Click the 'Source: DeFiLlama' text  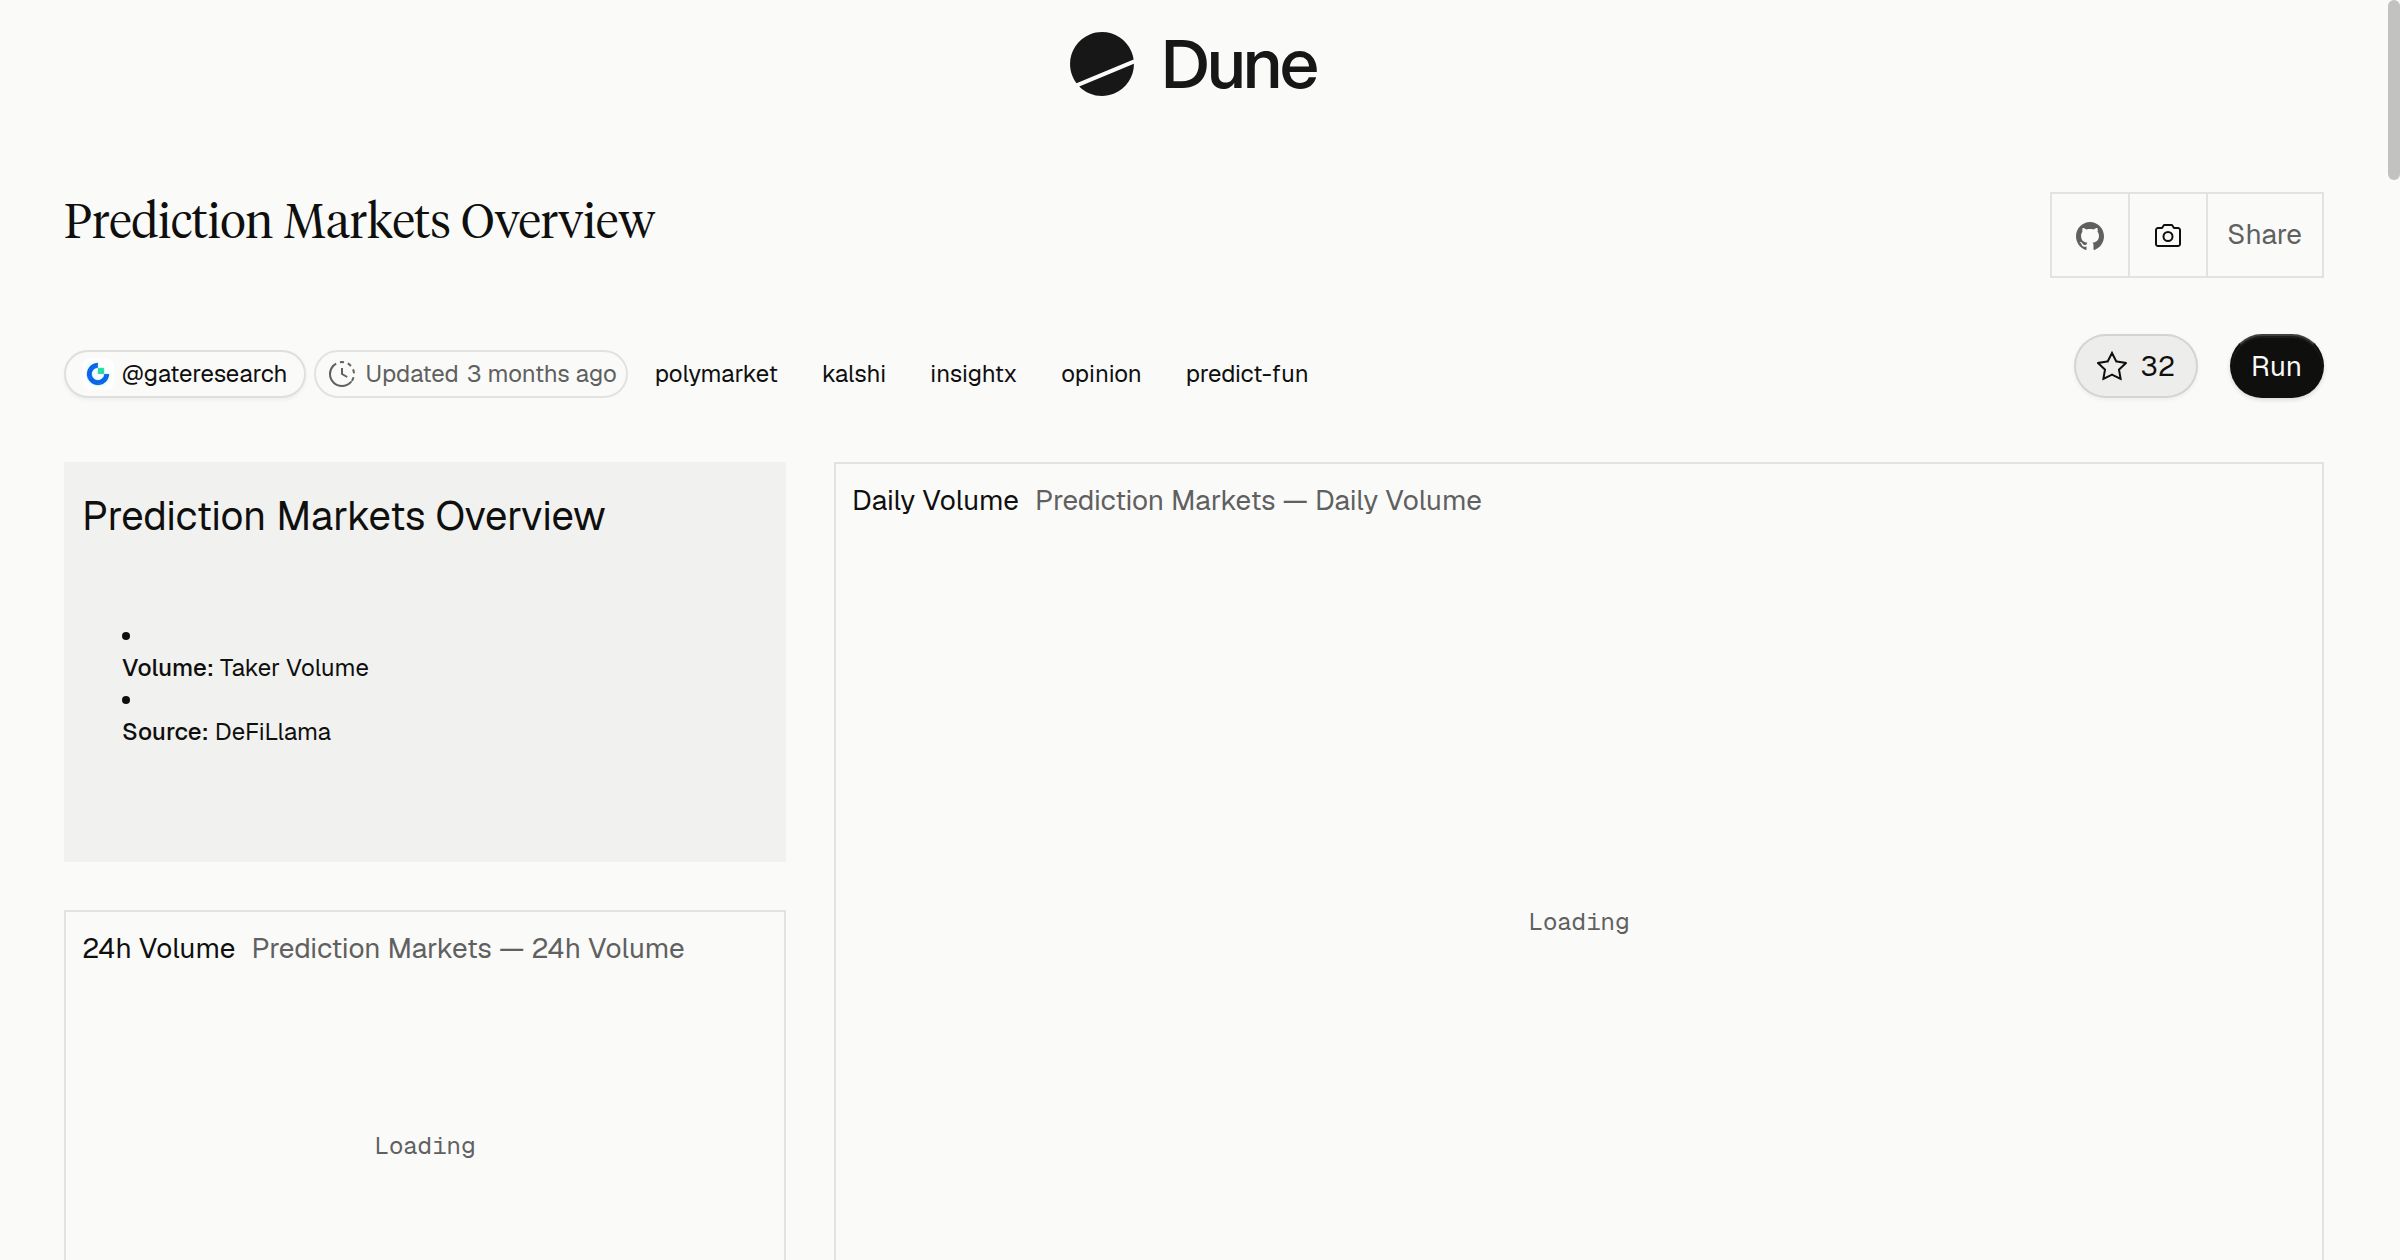point(226,732)
